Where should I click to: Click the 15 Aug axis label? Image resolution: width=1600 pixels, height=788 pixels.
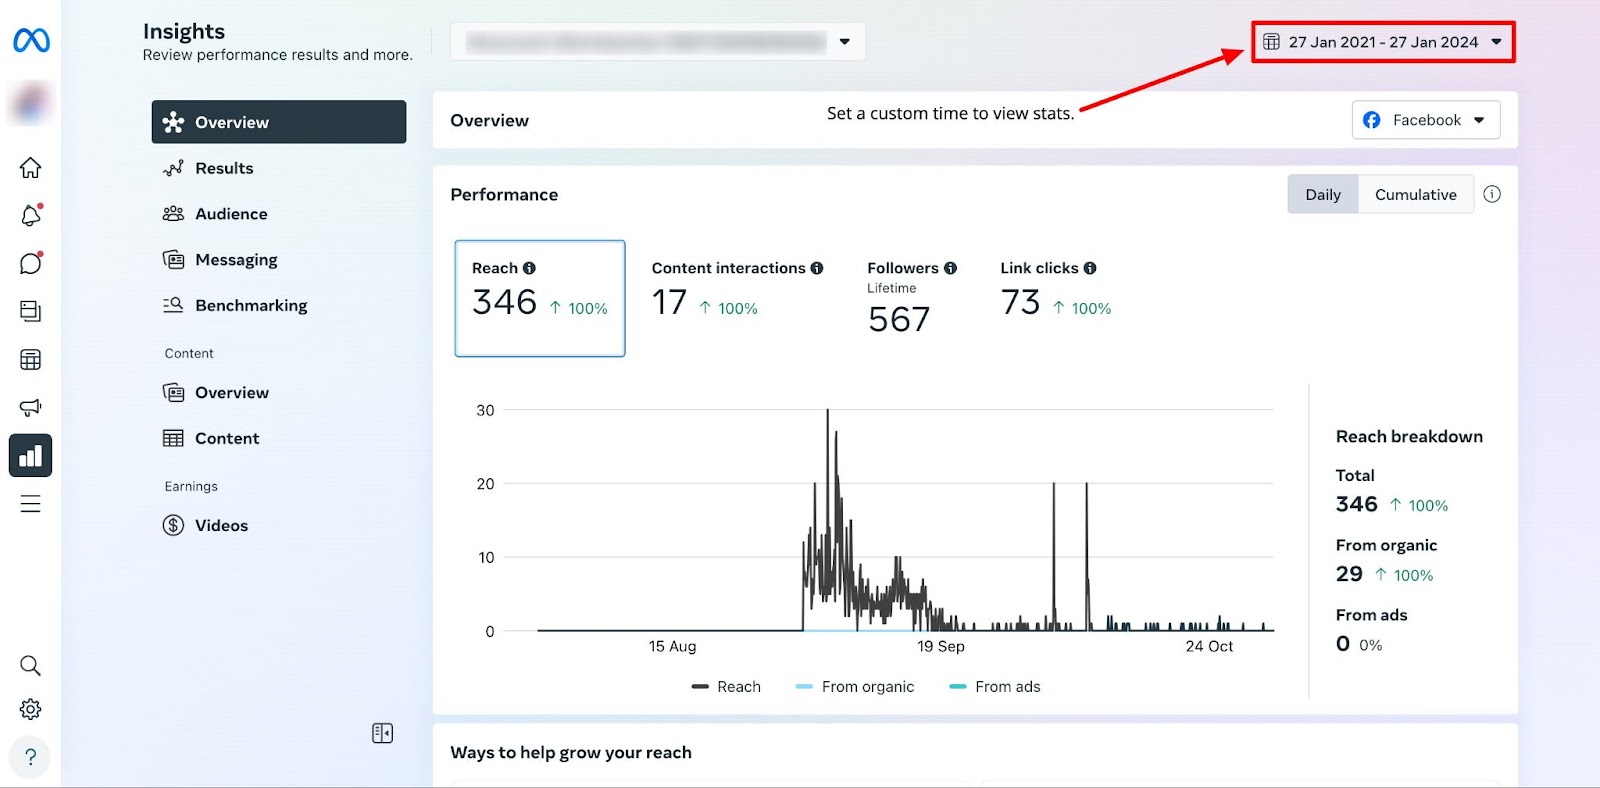672,646
